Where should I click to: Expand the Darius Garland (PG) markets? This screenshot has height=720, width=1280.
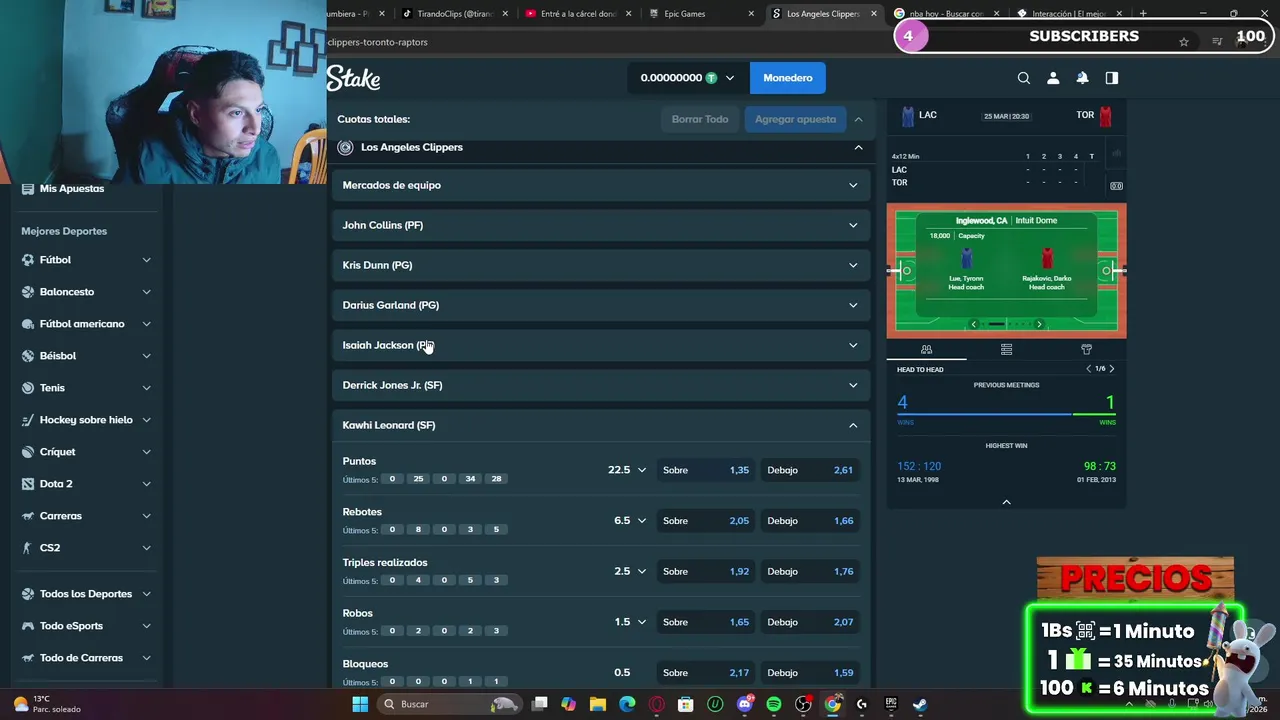601,305
